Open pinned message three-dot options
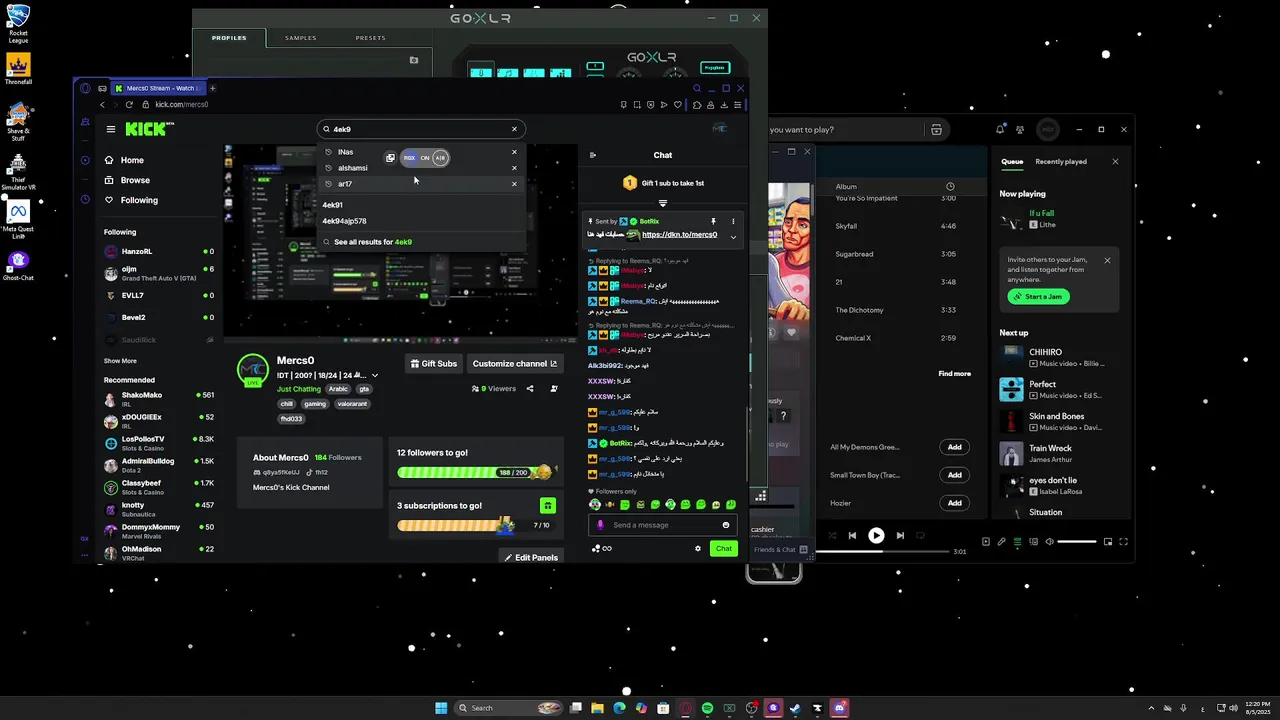The width and height of the screenshot is (1280, 720). point(733,221)
